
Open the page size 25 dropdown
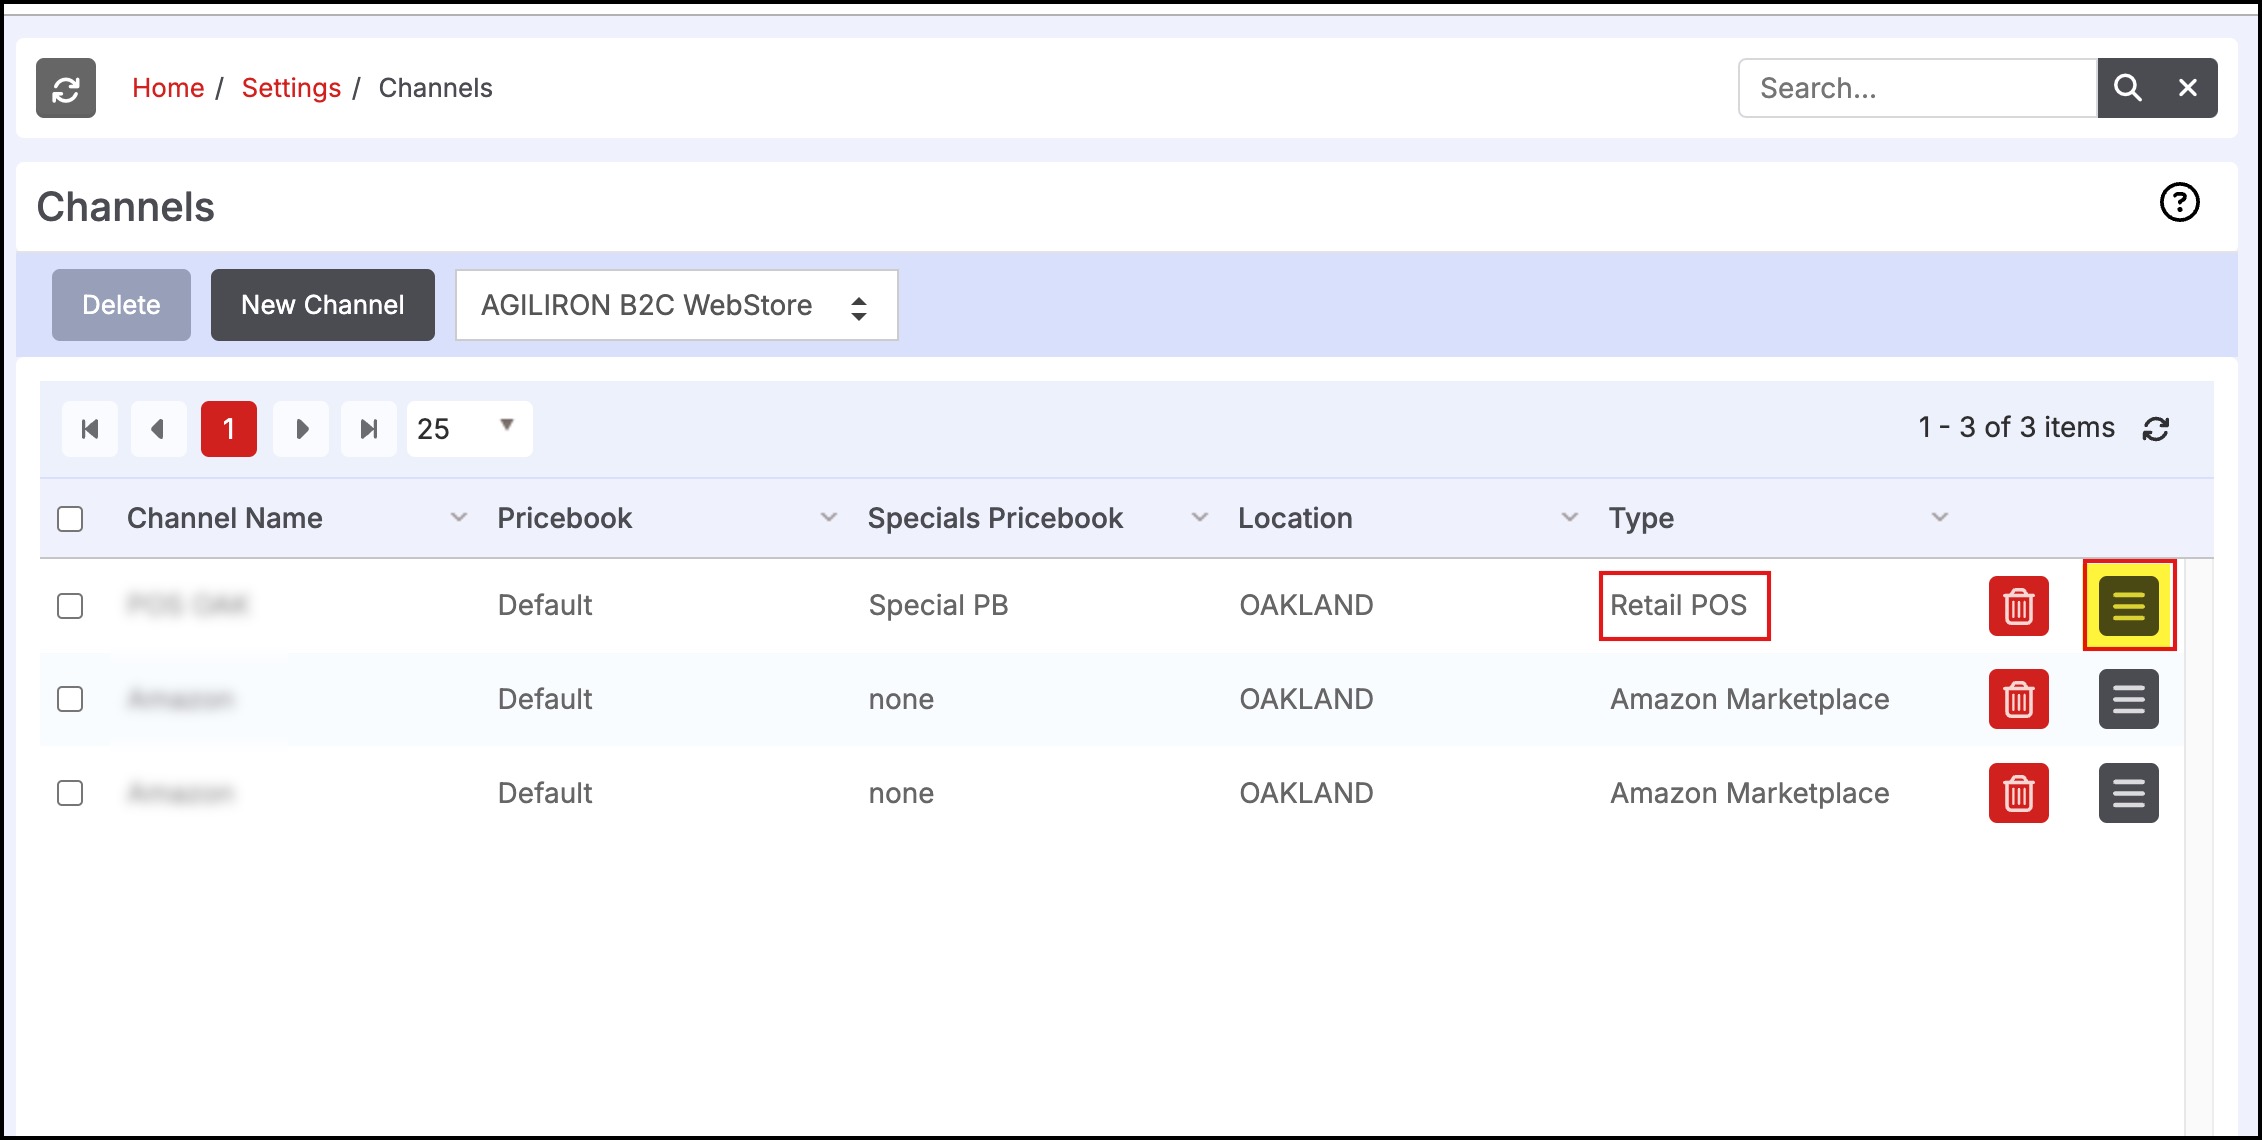(x=469, y=429)
